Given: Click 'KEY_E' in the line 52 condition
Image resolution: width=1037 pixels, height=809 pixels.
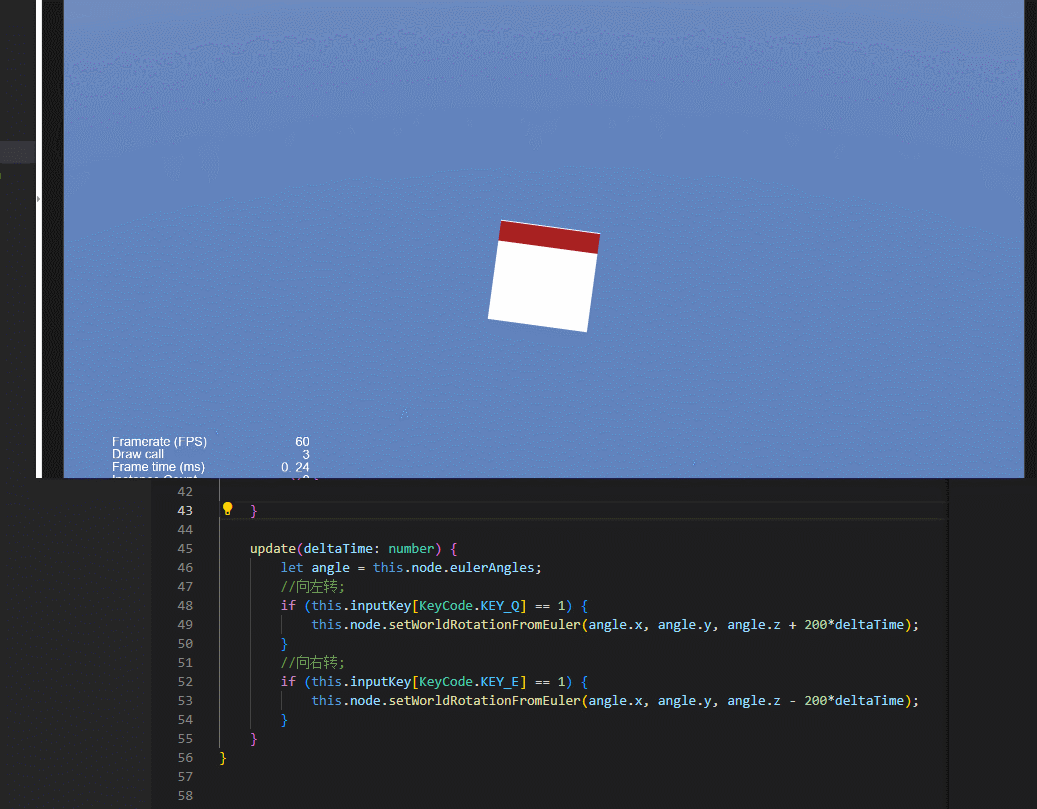Looking at the screenshot, I should pos(500,681).
